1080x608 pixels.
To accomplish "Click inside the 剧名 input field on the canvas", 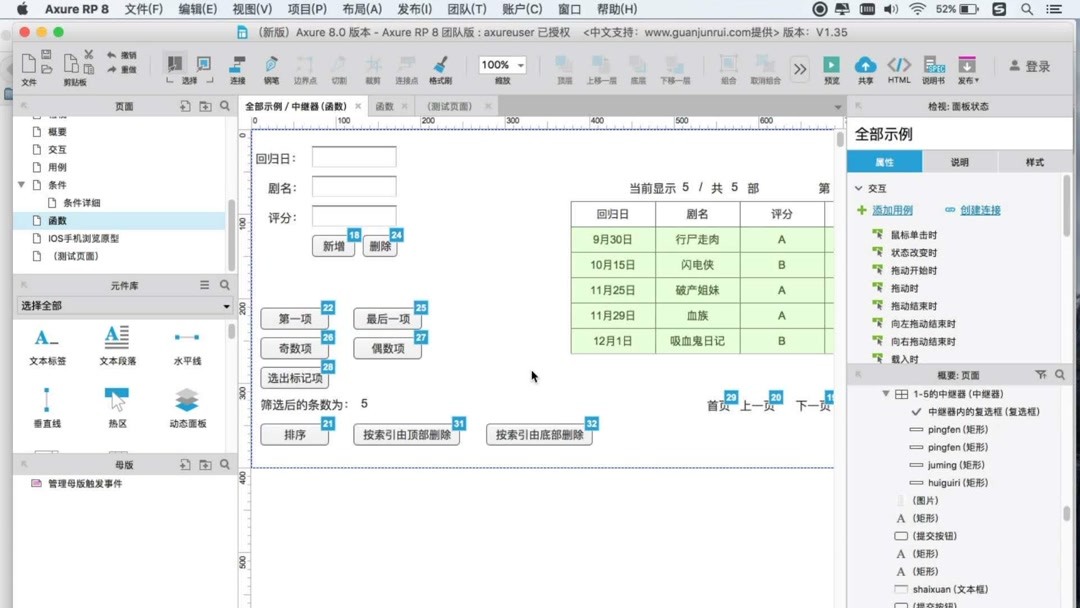I will 353,184.
